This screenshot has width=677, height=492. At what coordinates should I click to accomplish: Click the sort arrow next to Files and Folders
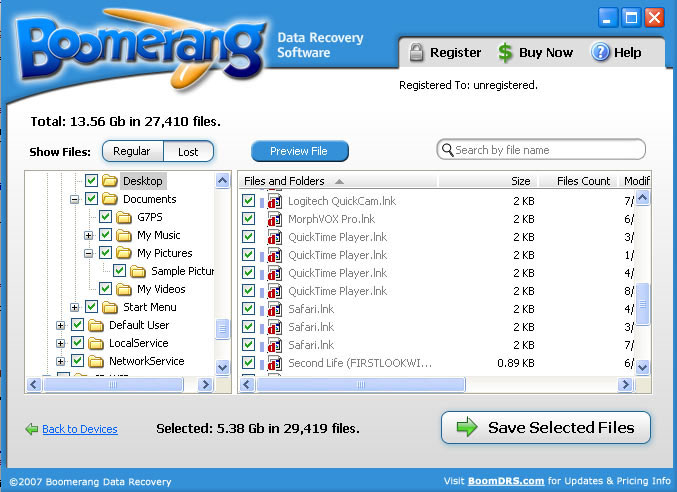tap(339, 181)
